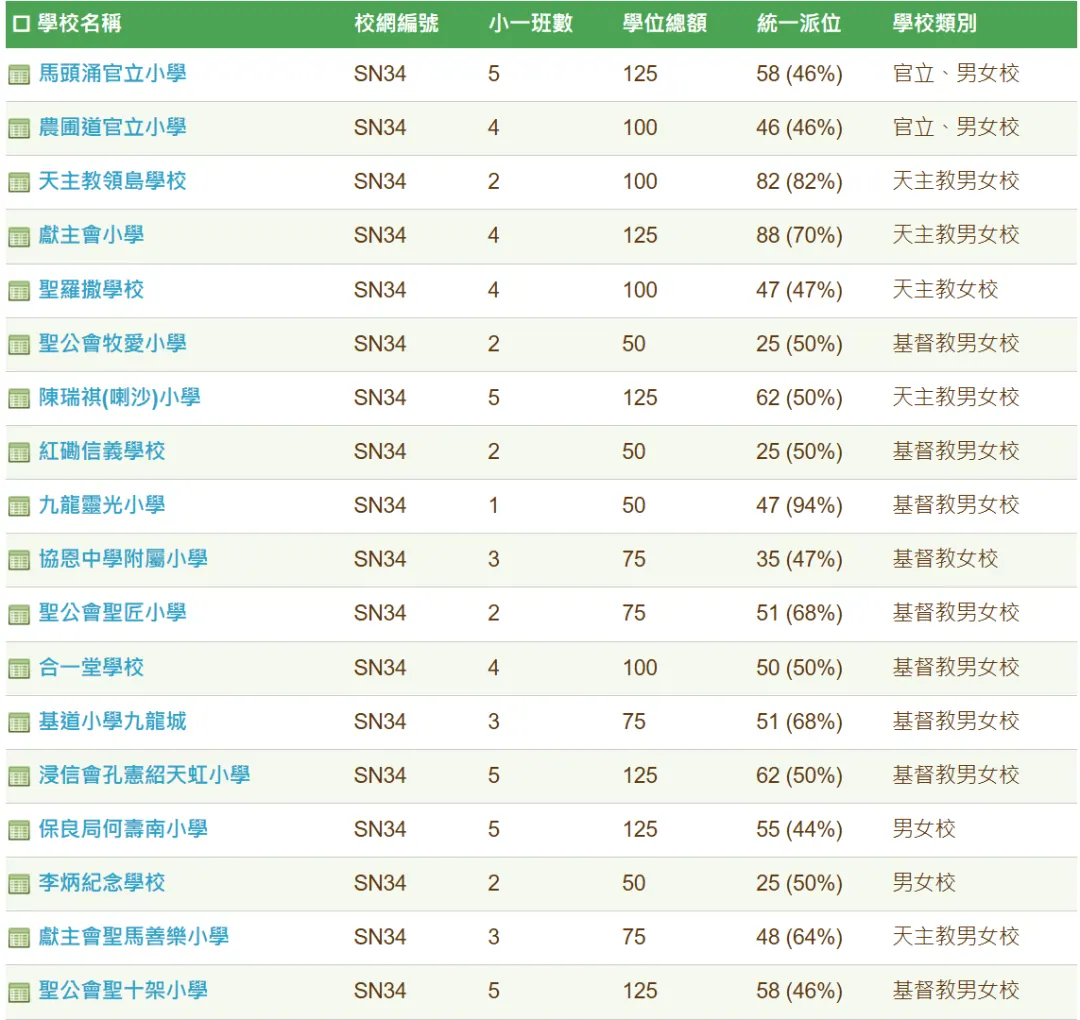
Task: Select the 50 (50%) cell for 合一堂學校
Action: (799, 668)
